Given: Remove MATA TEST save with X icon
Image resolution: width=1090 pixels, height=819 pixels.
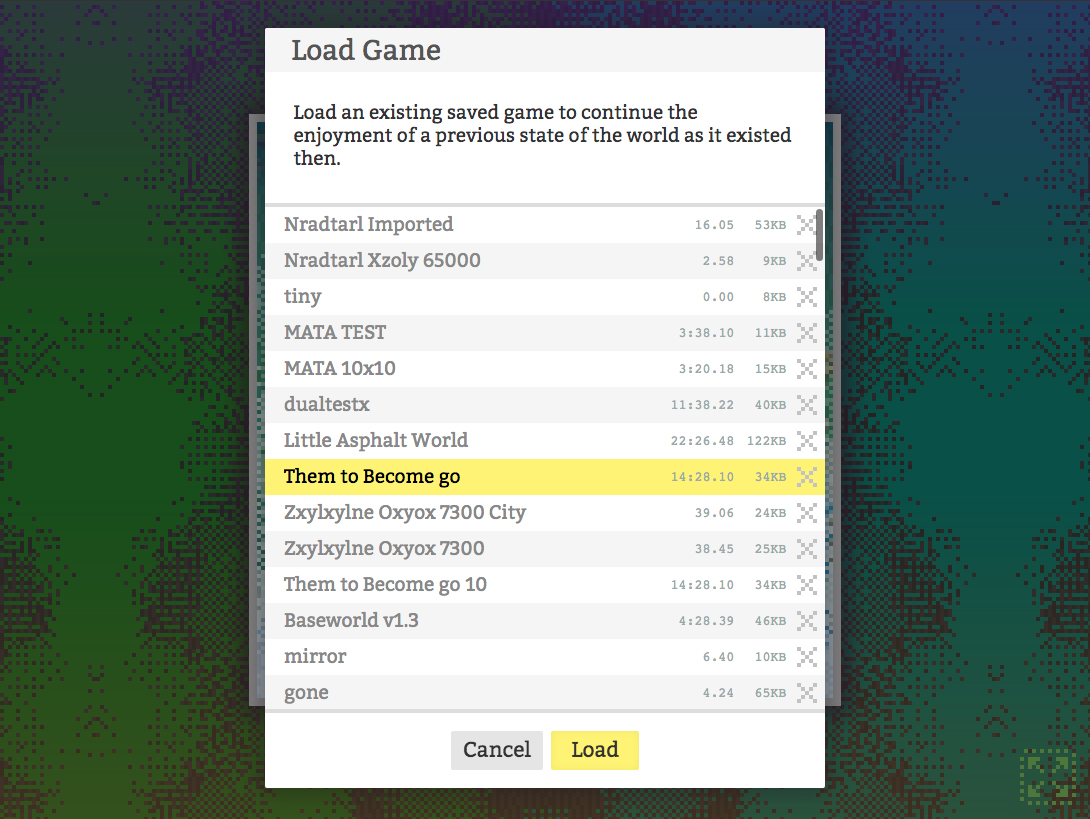Looking at the screenshot, I should [806, 333].
